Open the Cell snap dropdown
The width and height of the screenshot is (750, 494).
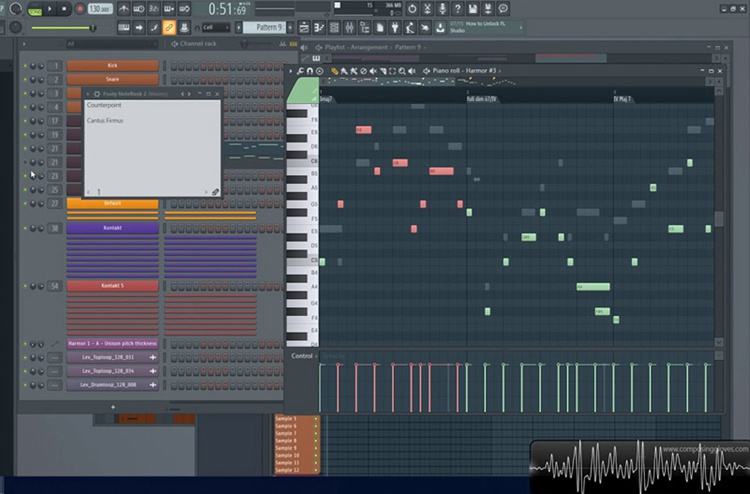pos(215,28)
